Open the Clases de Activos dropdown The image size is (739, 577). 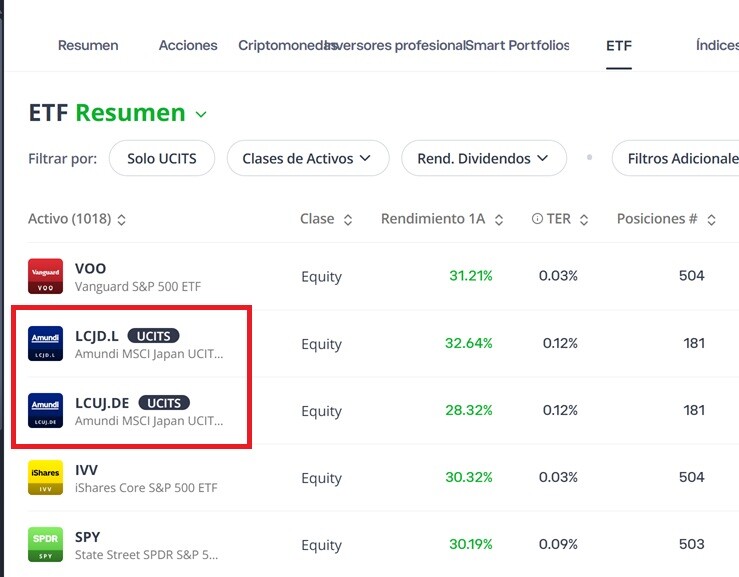(x=308, y=158)
